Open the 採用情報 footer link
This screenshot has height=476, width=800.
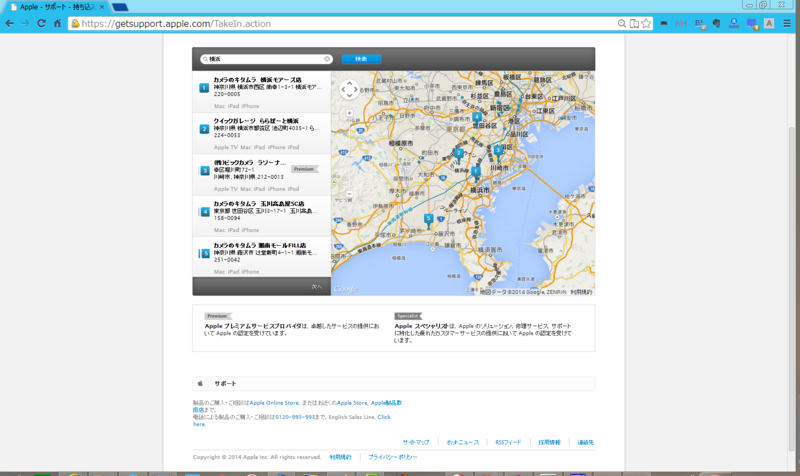[x=549, y=442]
